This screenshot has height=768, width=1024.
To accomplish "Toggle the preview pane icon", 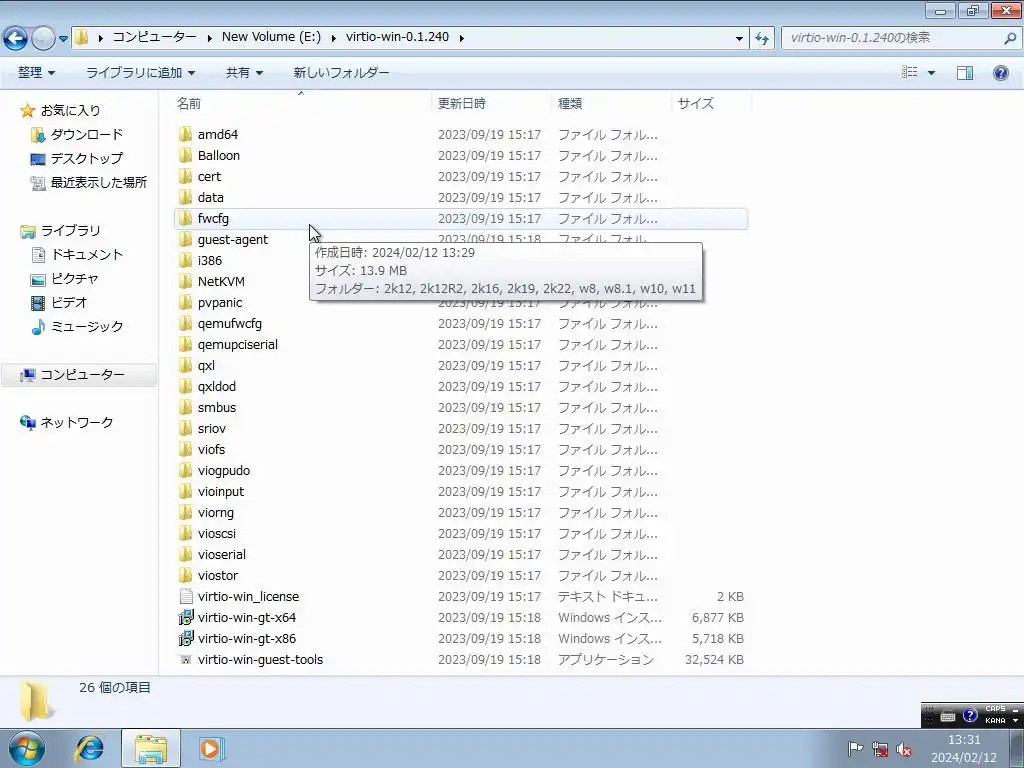I will tap(965, 72).
